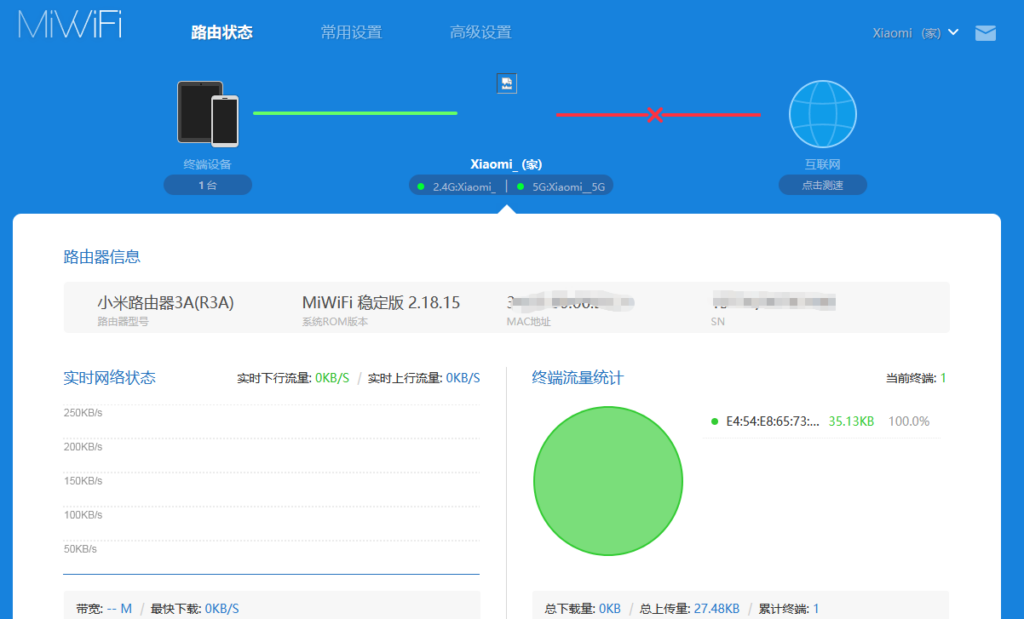Click the MiWiFi 稳定版 2.18.15 version text

point(381,302)
